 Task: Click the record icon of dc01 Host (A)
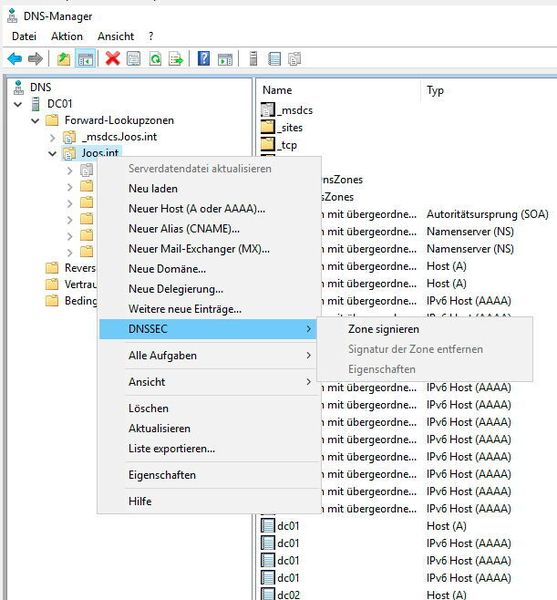coord(268,525)
